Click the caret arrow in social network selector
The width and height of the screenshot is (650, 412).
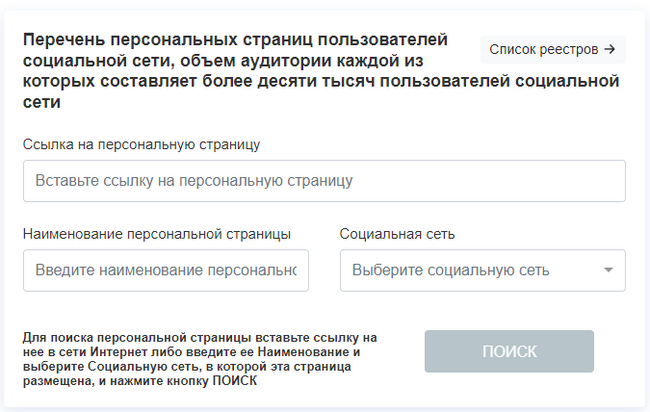point(608,270)
